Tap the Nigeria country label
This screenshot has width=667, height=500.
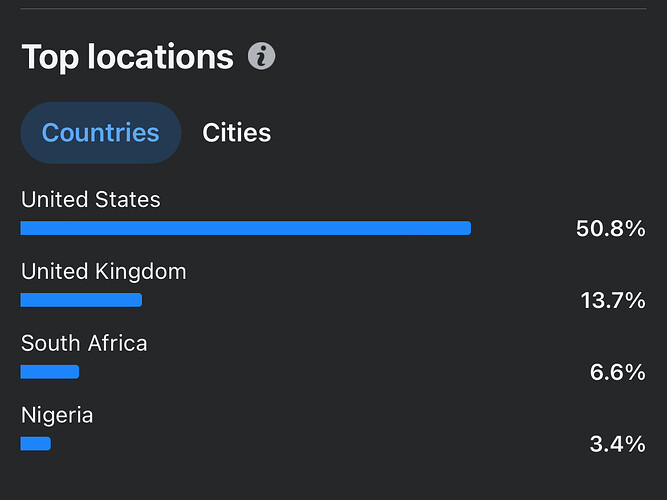(x=57, y=415)
